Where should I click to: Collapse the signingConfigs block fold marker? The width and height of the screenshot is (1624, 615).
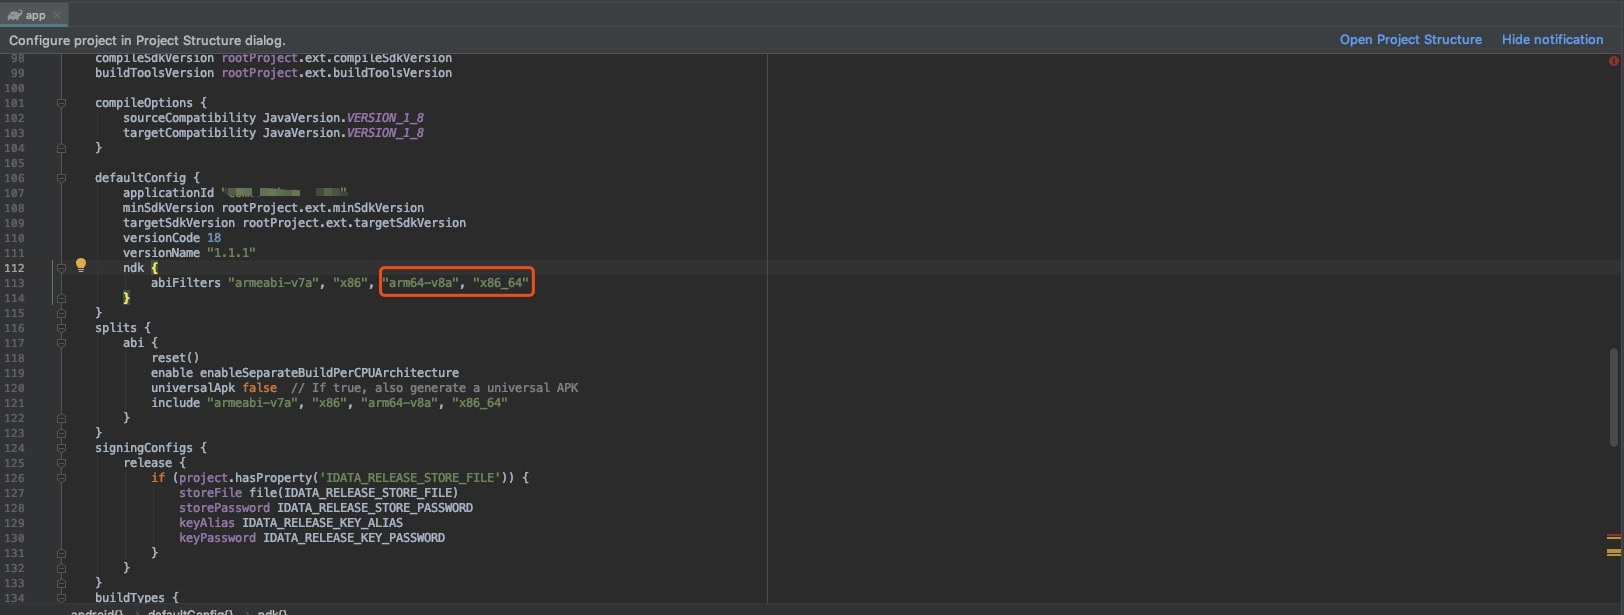(x=61, y=448)
